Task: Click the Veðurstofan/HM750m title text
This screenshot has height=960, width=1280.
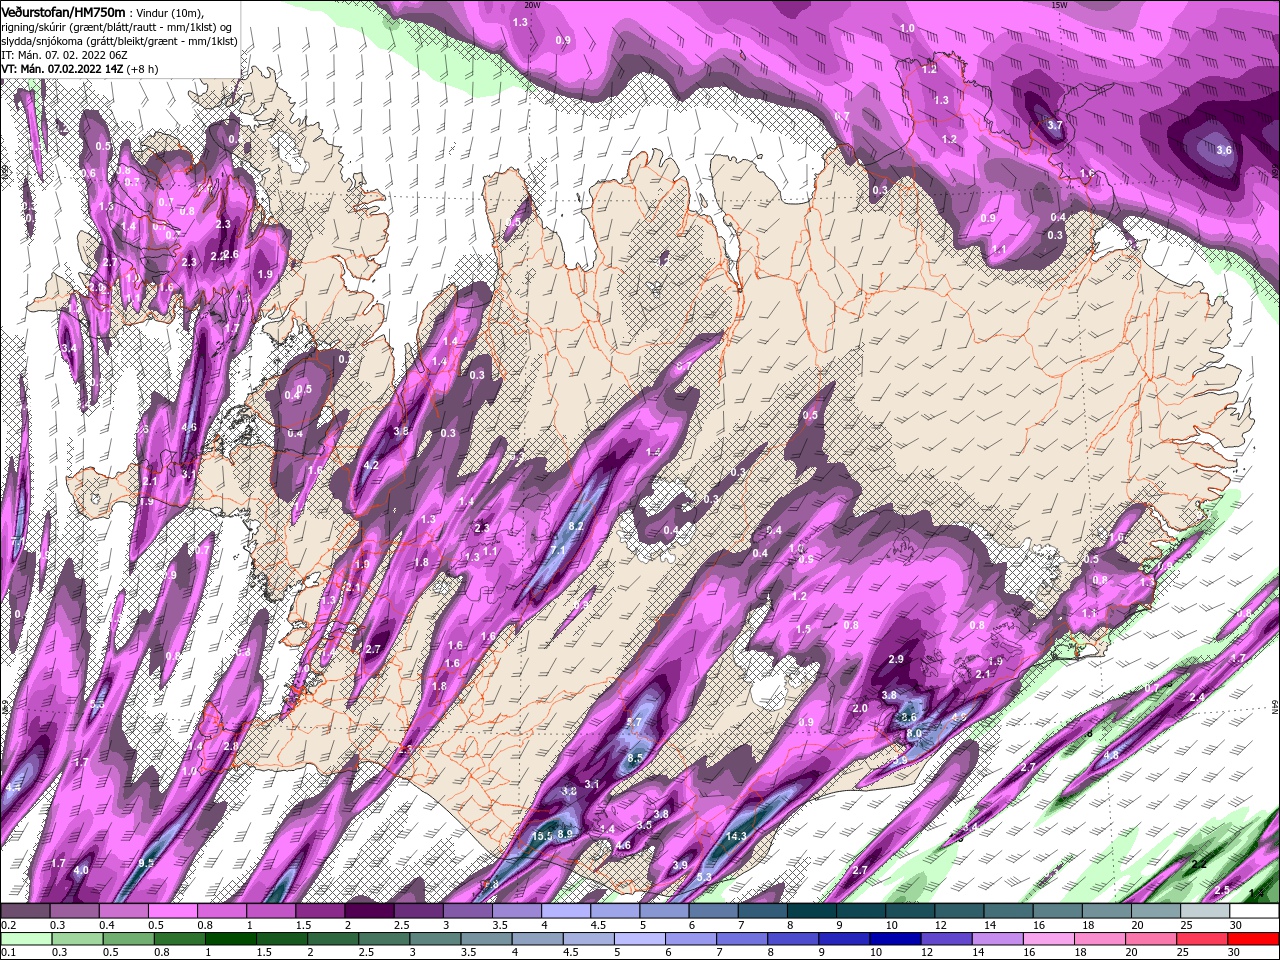Action: (63, 11)
